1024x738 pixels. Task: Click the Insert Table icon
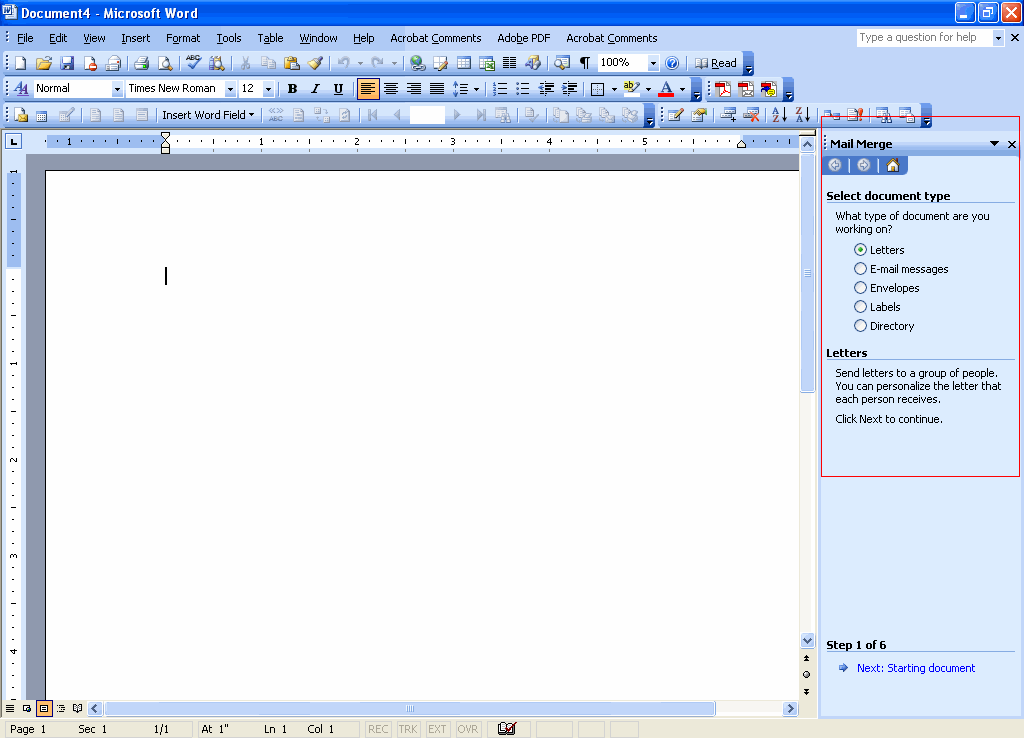coord(464,63)
